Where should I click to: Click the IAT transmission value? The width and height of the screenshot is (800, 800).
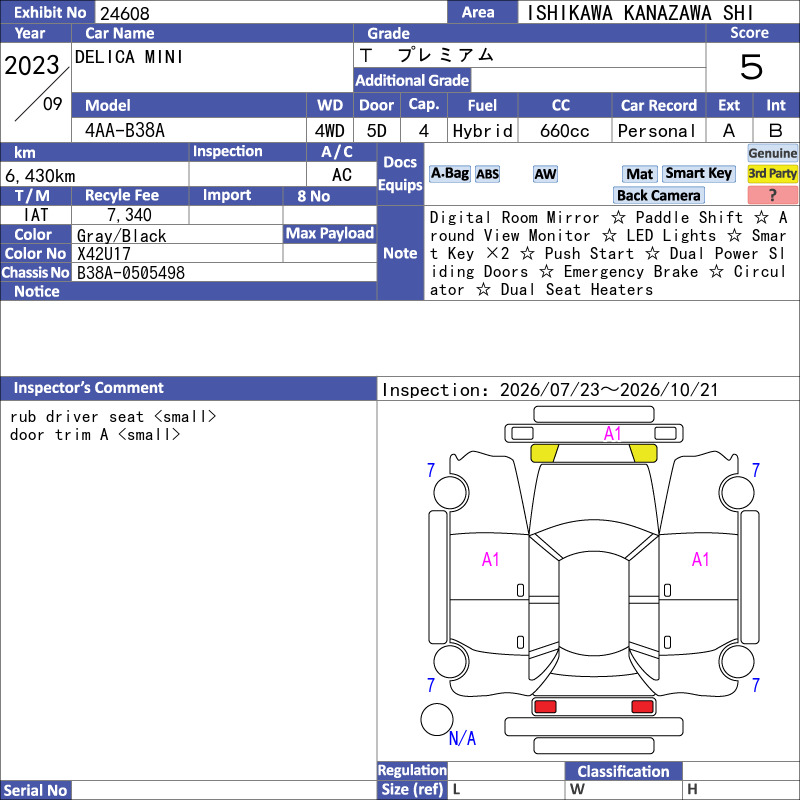point(36,215)
